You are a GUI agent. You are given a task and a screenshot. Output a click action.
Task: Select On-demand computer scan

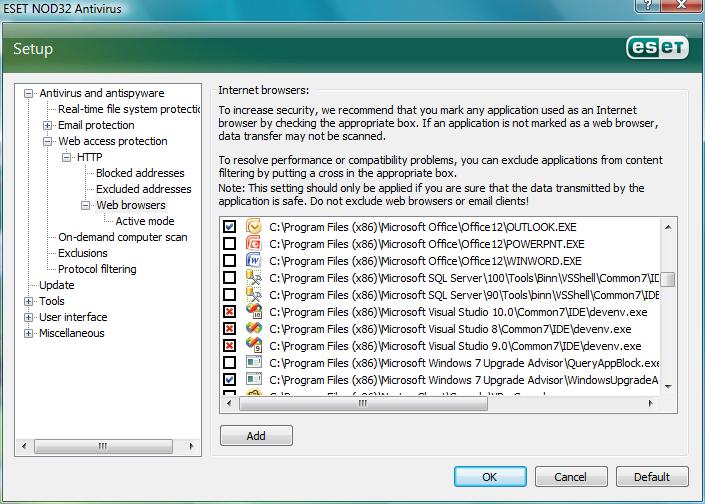point(123,237)
